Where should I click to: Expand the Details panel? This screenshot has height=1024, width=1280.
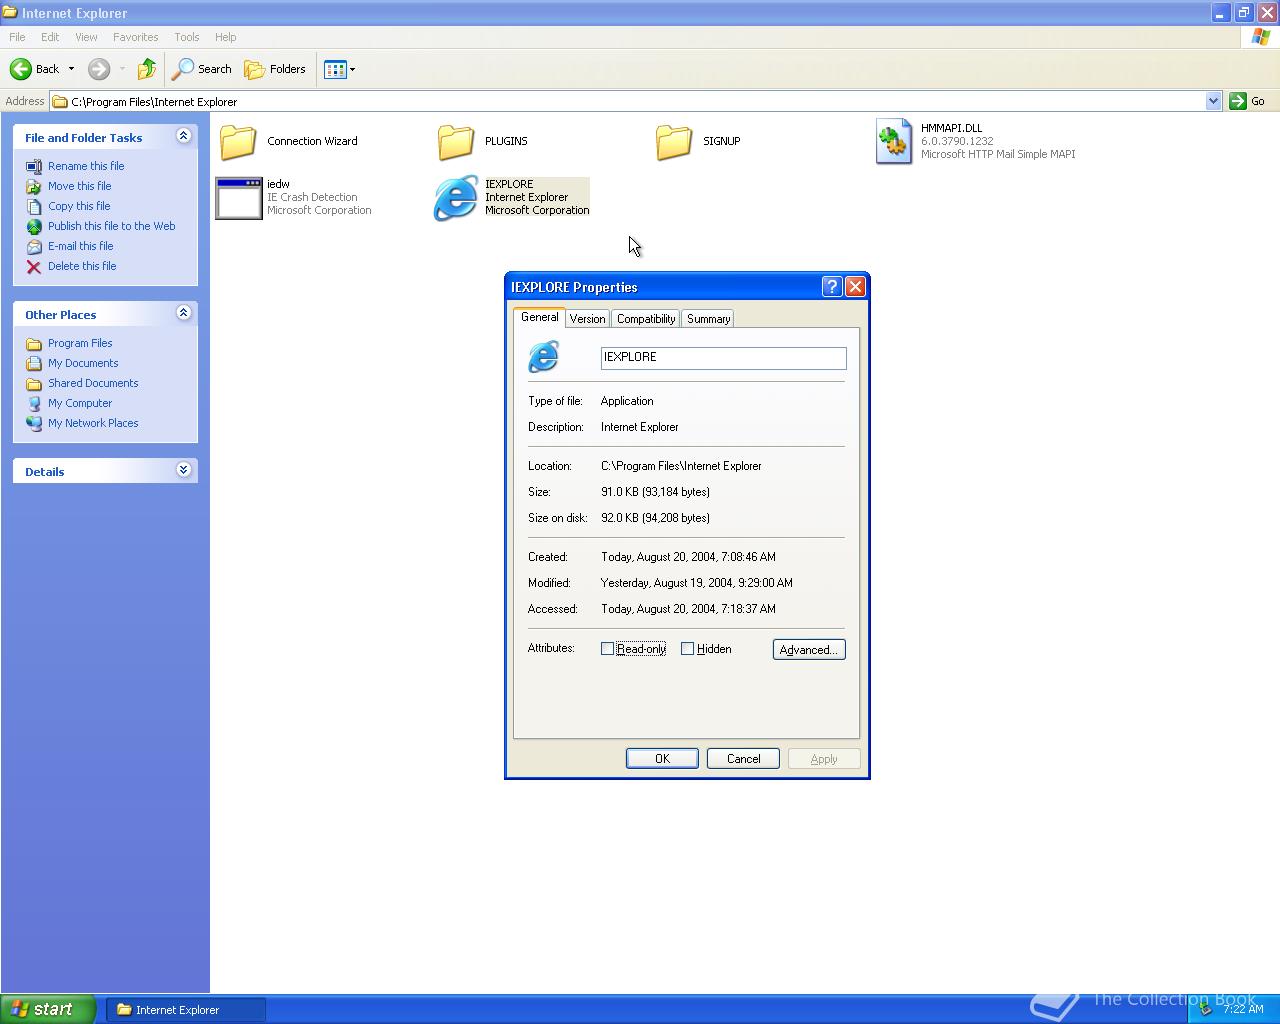click(183, 470)
